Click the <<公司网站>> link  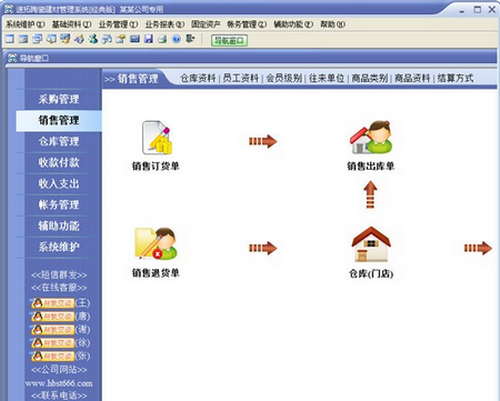pyautogui.click(x=59, y=370)
